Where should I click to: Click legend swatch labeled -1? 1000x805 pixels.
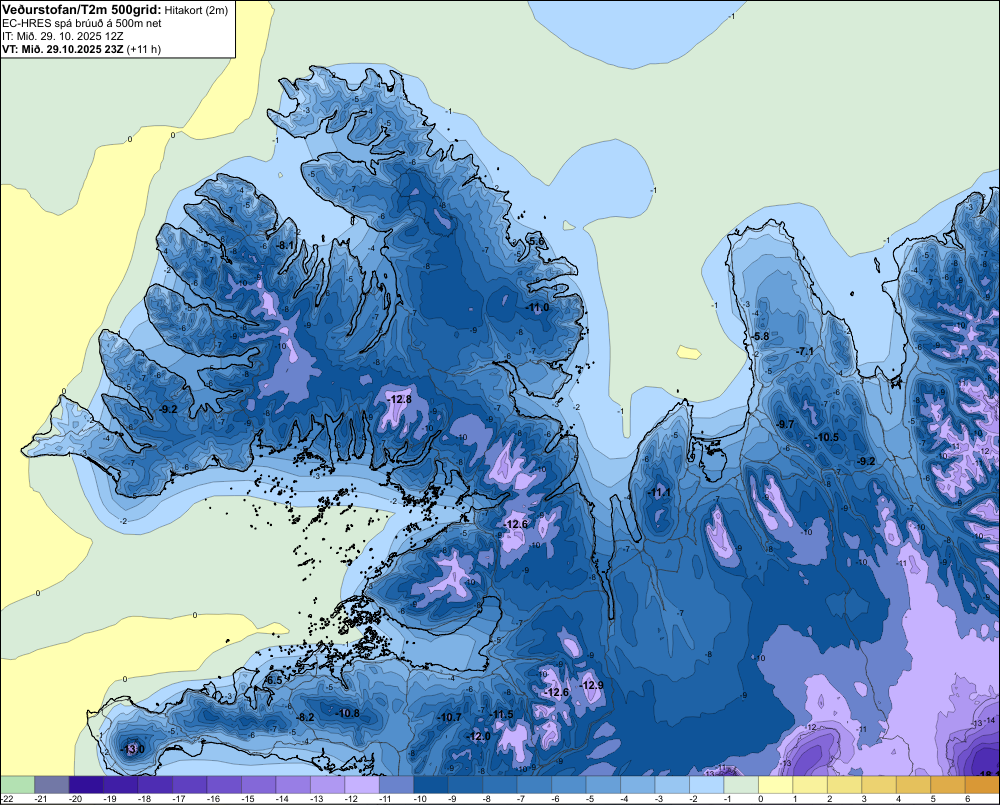tap(740, 784)
